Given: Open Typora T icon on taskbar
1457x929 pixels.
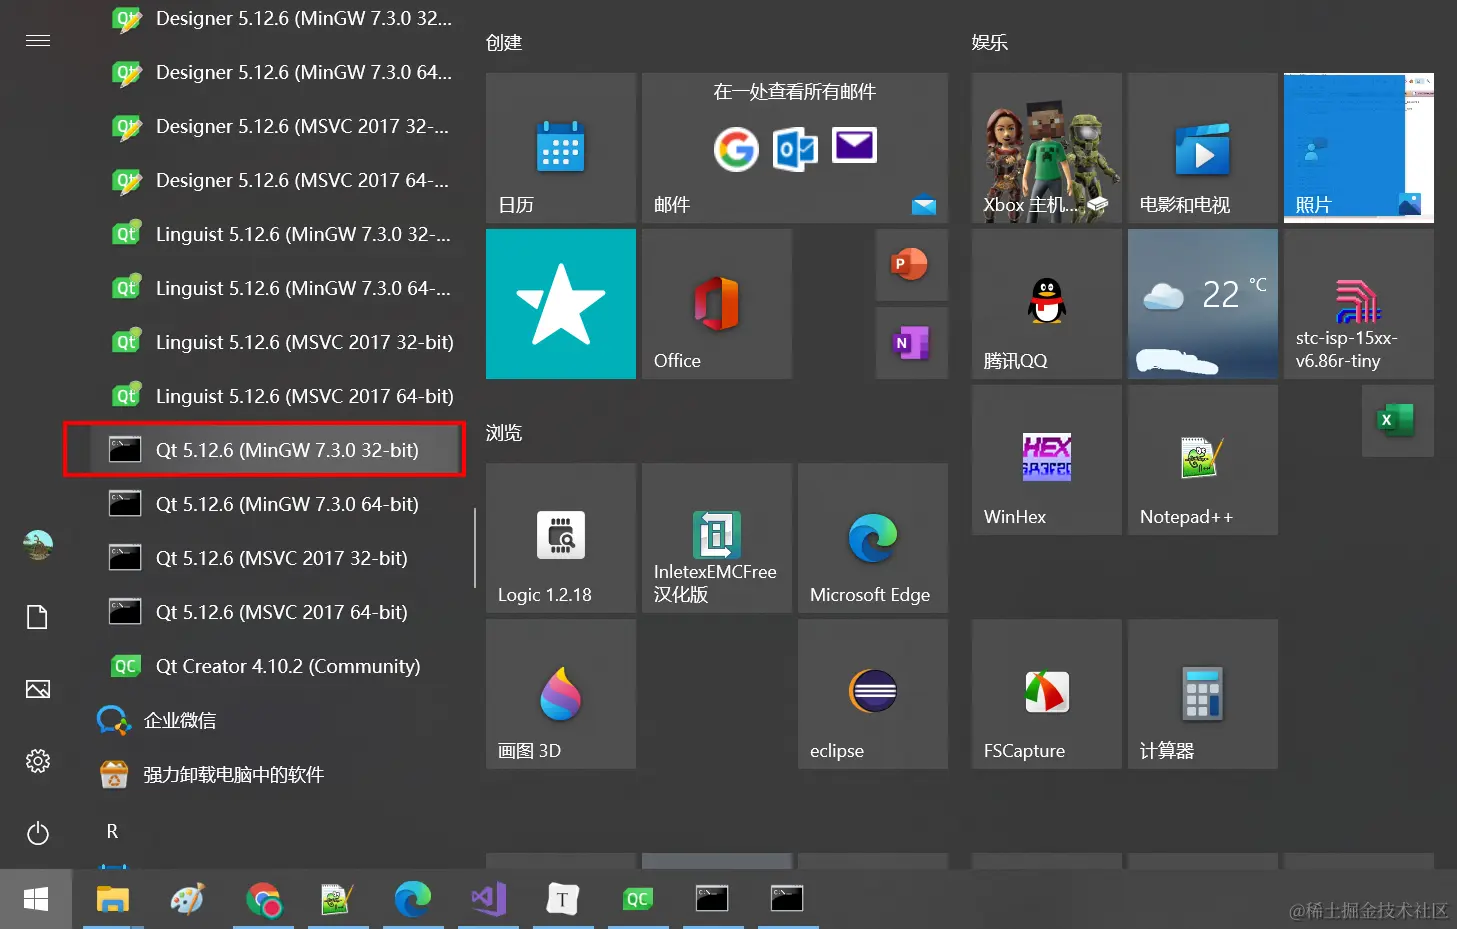Looking at the screenshot, I should point(563,899).
